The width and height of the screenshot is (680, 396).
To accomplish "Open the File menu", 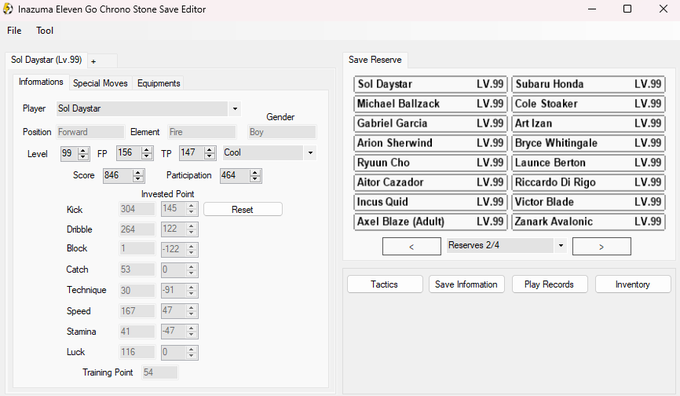I will point(14,31).
